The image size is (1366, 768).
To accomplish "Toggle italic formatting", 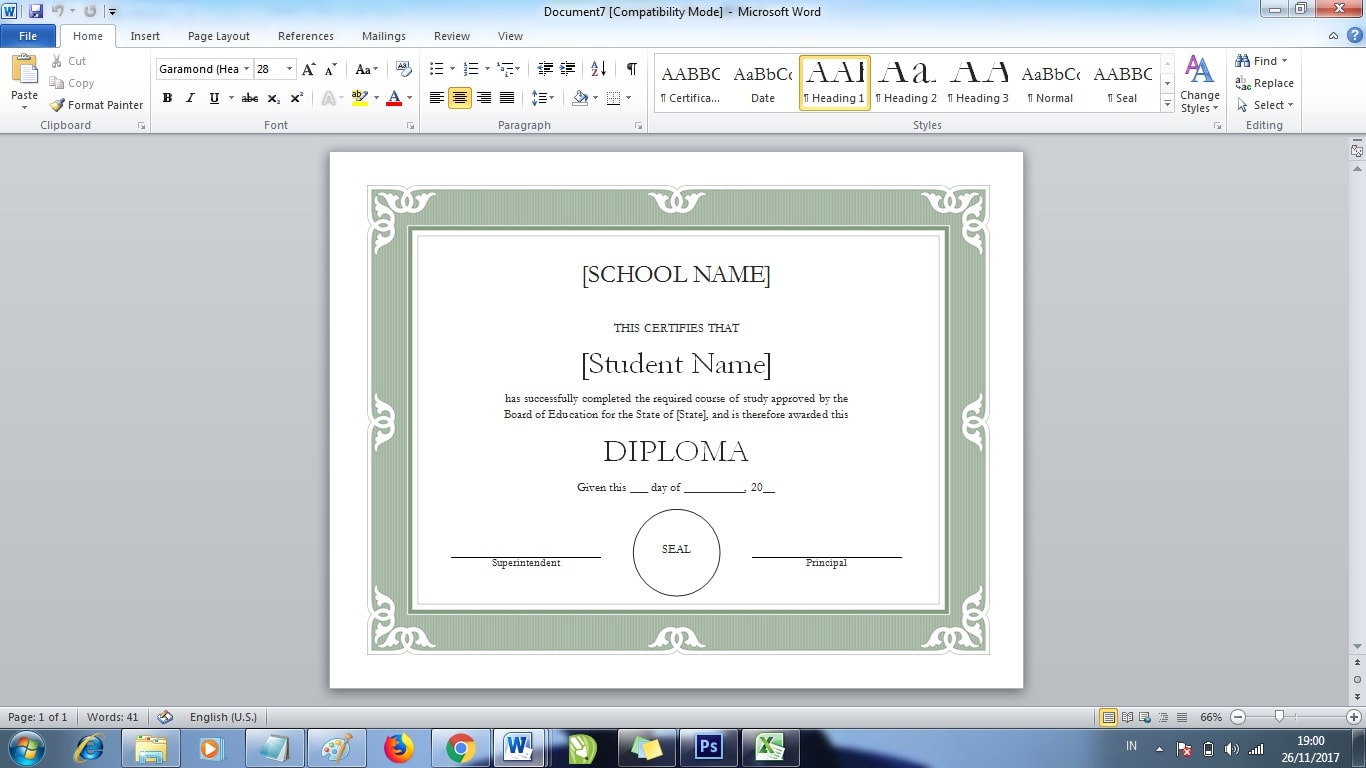I will click(190, 98).
